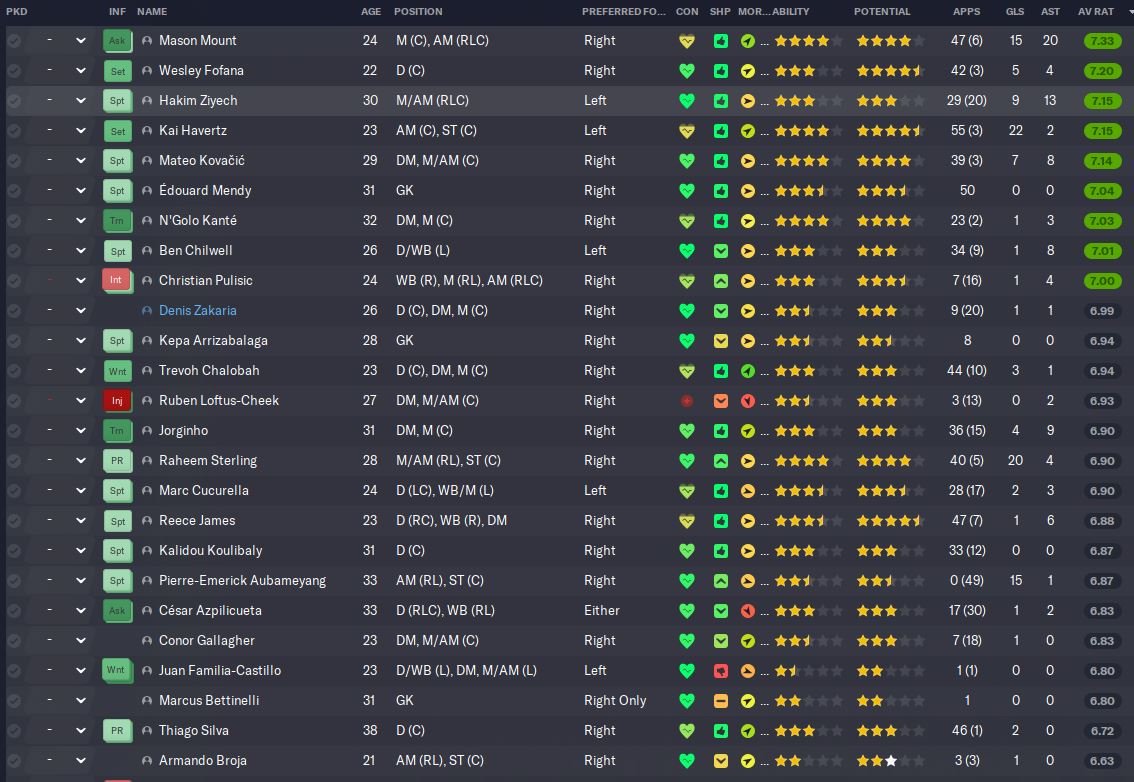Open the position dropdown chevron for Hakim Ziyech

pos(80,101)
